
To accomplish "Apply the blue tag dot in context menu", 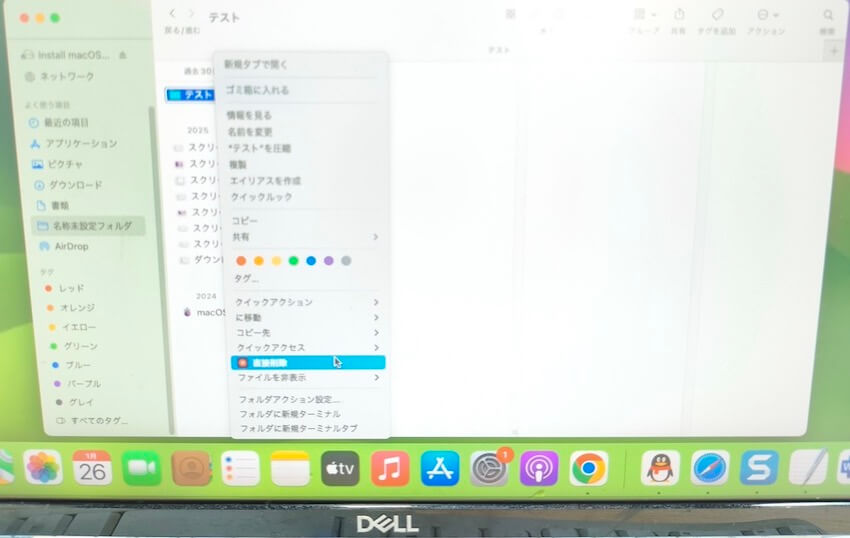I will pyautogui.click(x=311, y=261).
